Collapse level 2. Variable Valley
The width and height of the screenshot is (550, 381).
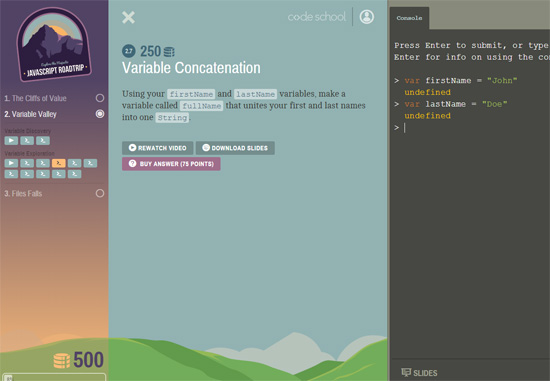pyautogui.click(x=31, y=114)
